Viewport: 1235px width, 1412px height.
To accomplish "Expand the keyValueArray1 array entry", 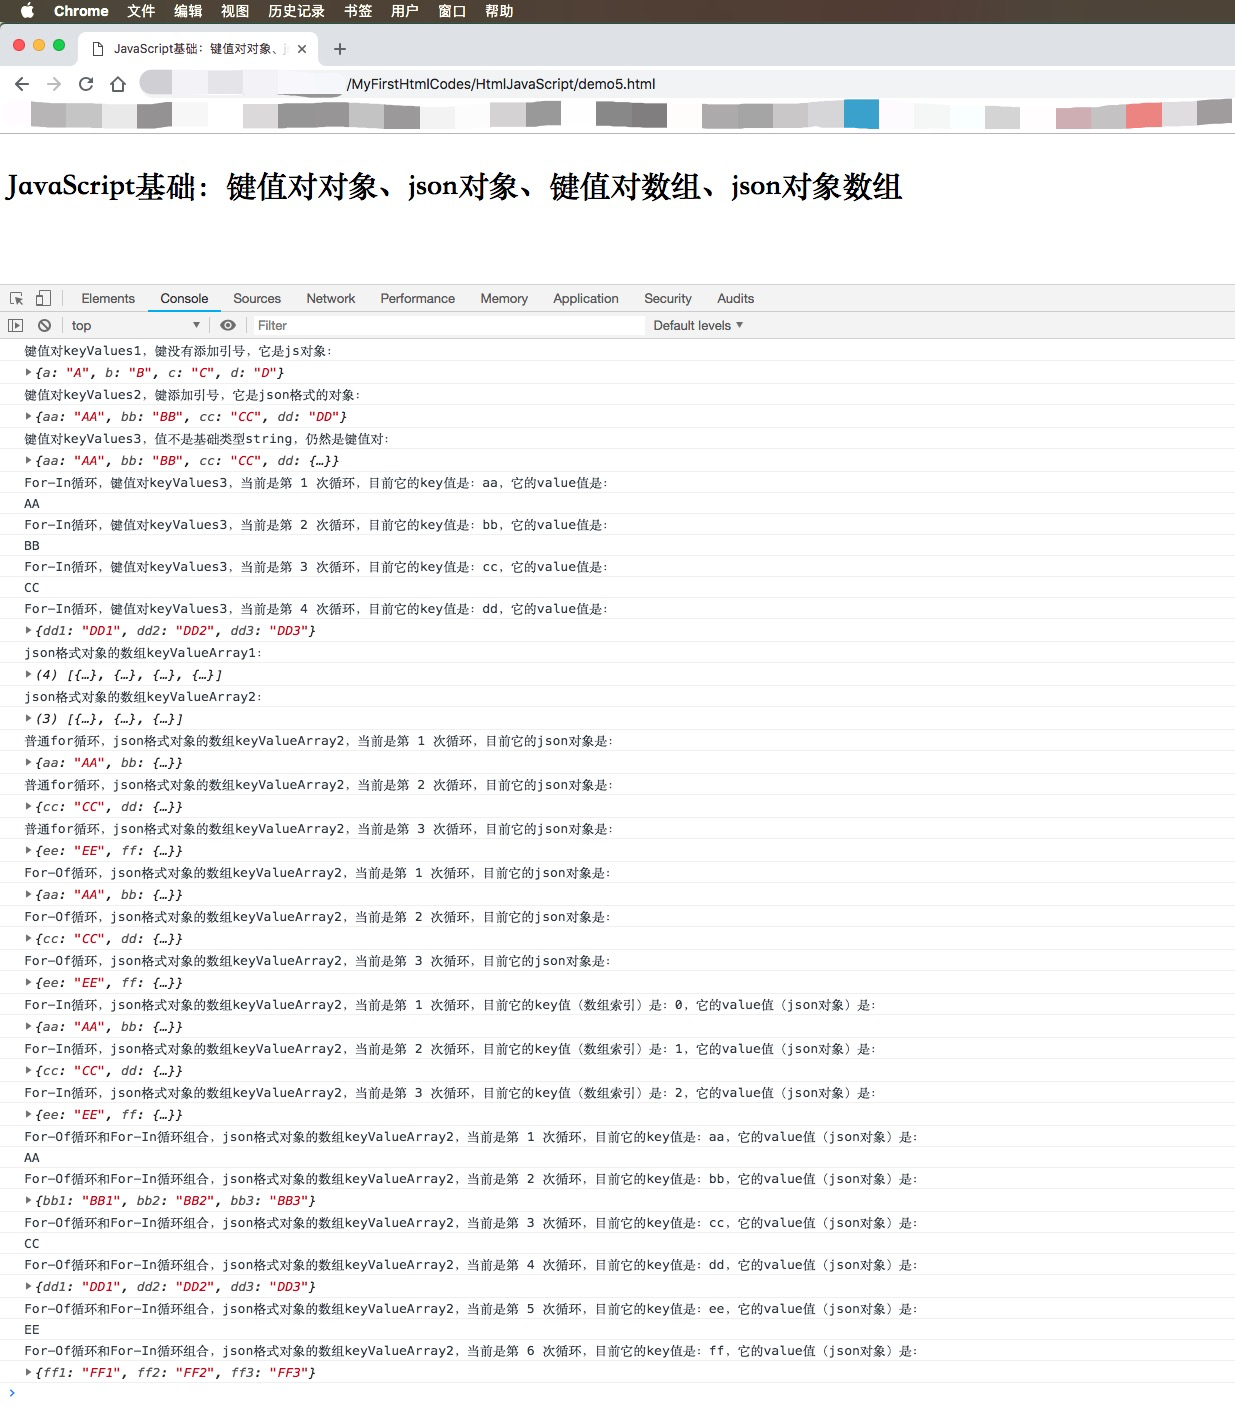I will 30,674.
